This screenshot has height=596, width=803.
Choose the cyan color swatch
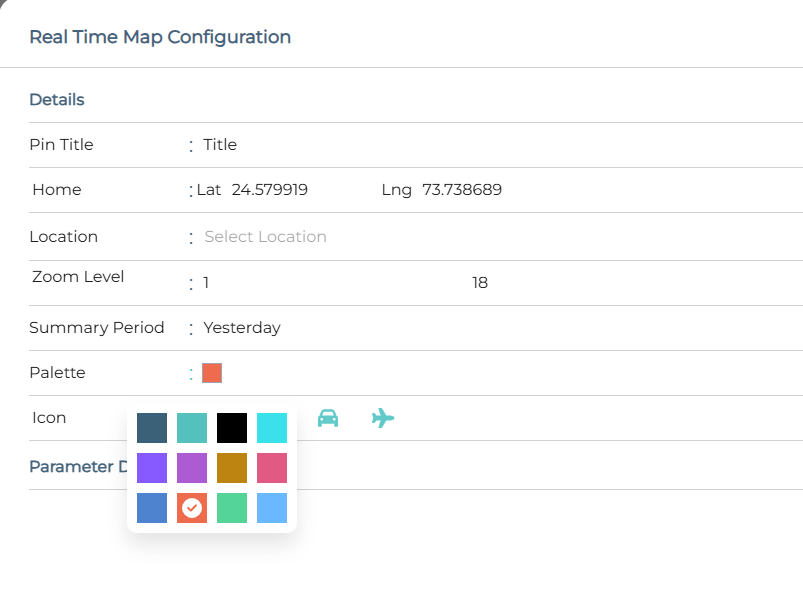click(272, 428)
